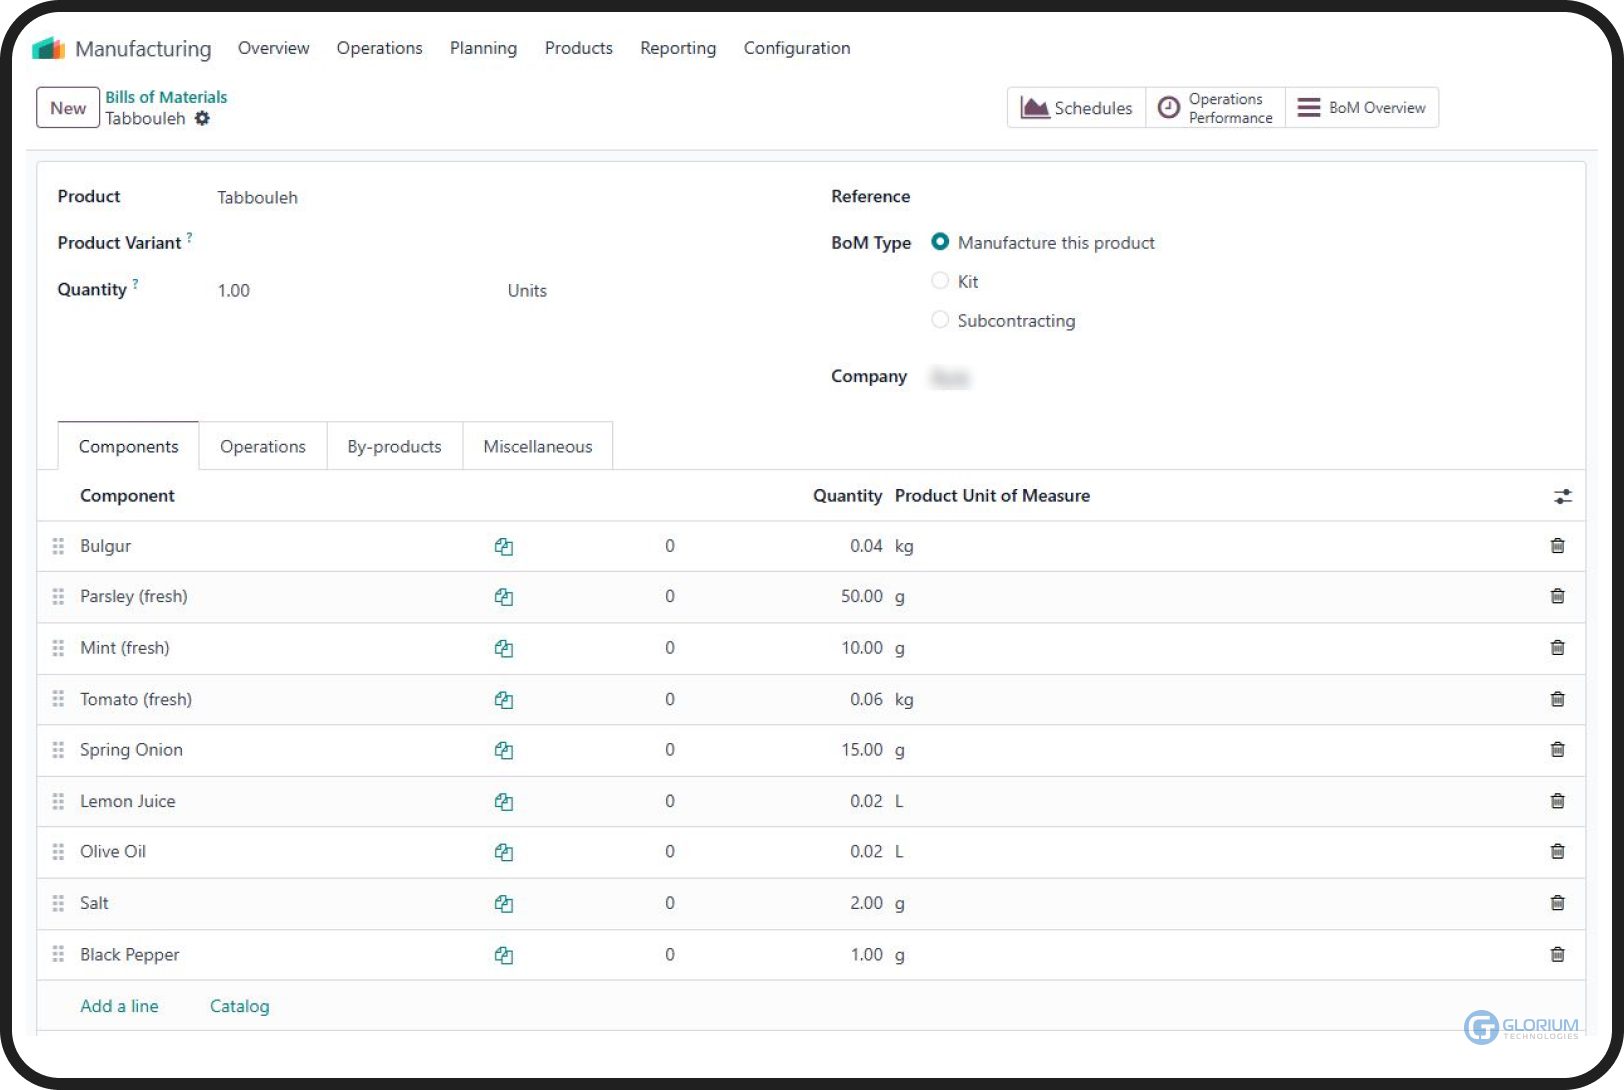Click the copy icon on Salt row

[x=504, y=904]
